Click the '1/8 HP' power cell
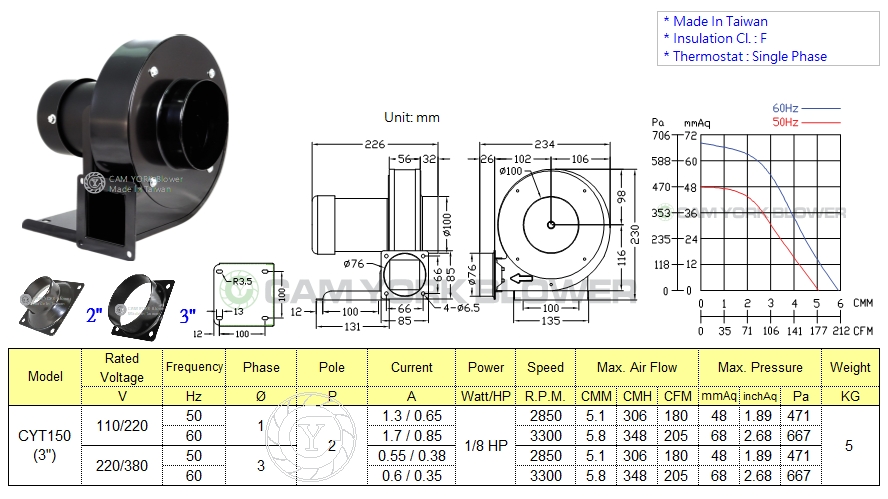Image resolution: width=888 pixels, height=499 pixels. 486,446
